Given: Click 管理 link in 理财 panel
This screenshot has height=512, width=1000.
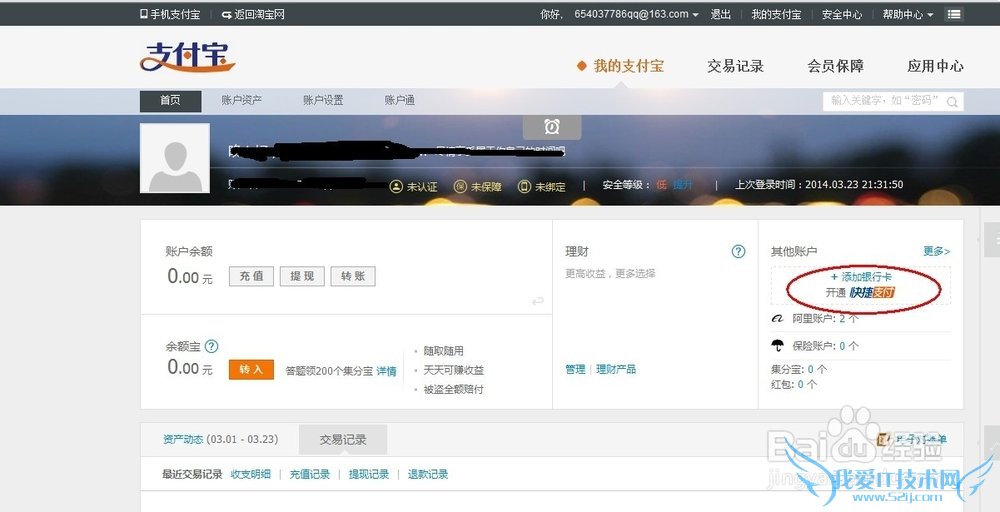Looking at the screenshot, I should 575,369.
